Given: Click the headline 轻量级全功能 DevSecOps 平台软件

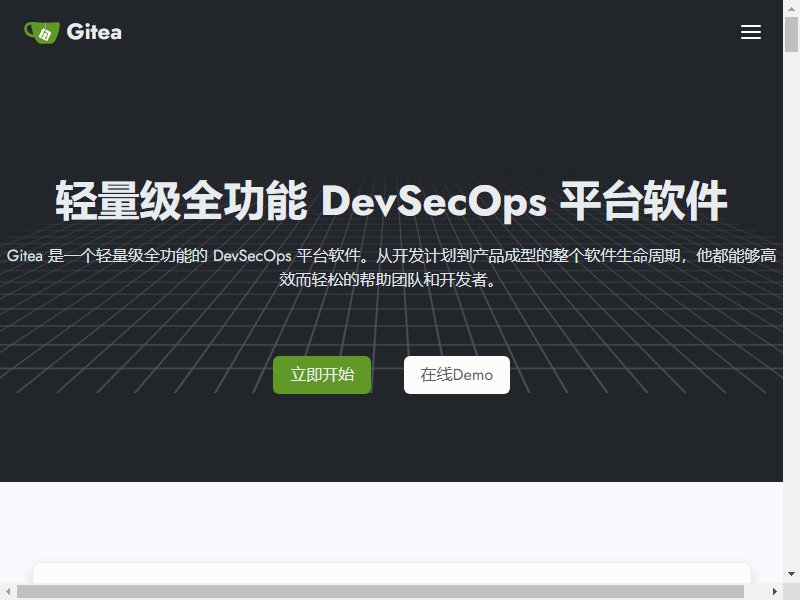Looking at the screenshot, I should (391, 201).
